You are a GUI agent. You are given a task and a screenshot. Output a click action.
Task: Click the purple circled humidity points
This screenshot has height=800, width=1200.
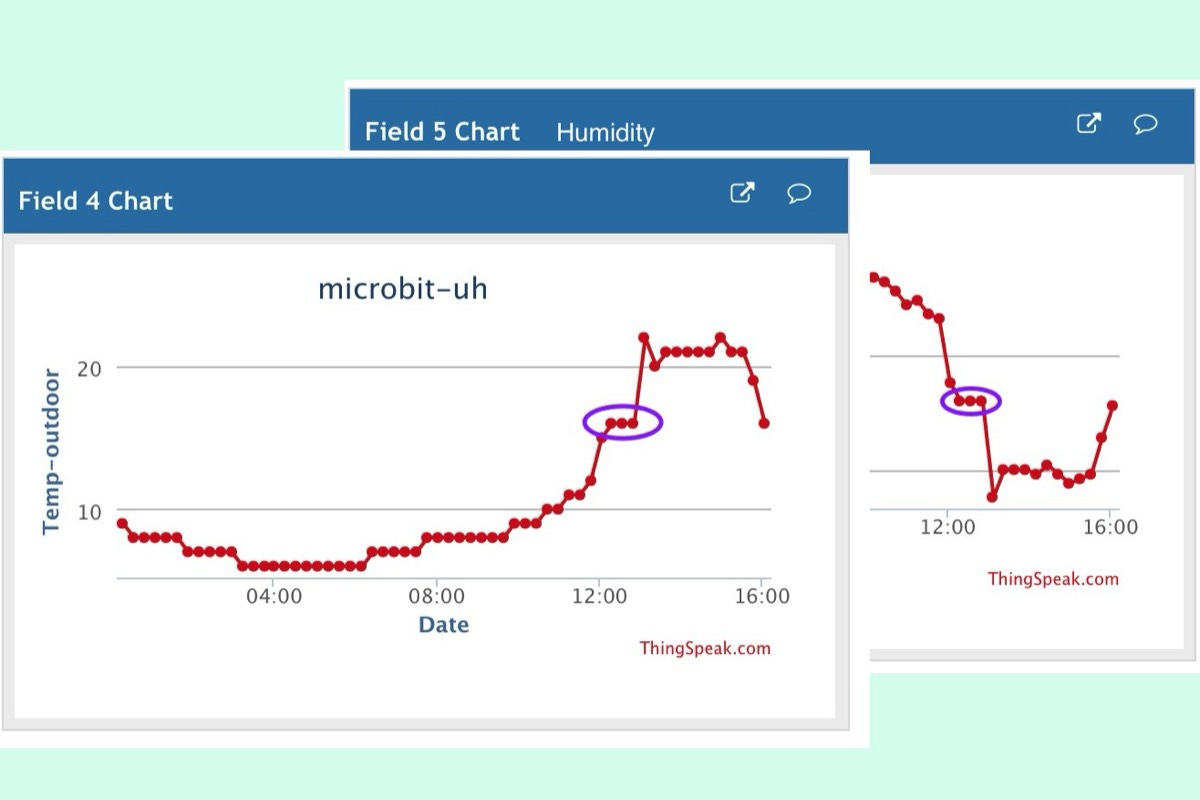coord(970,401)
